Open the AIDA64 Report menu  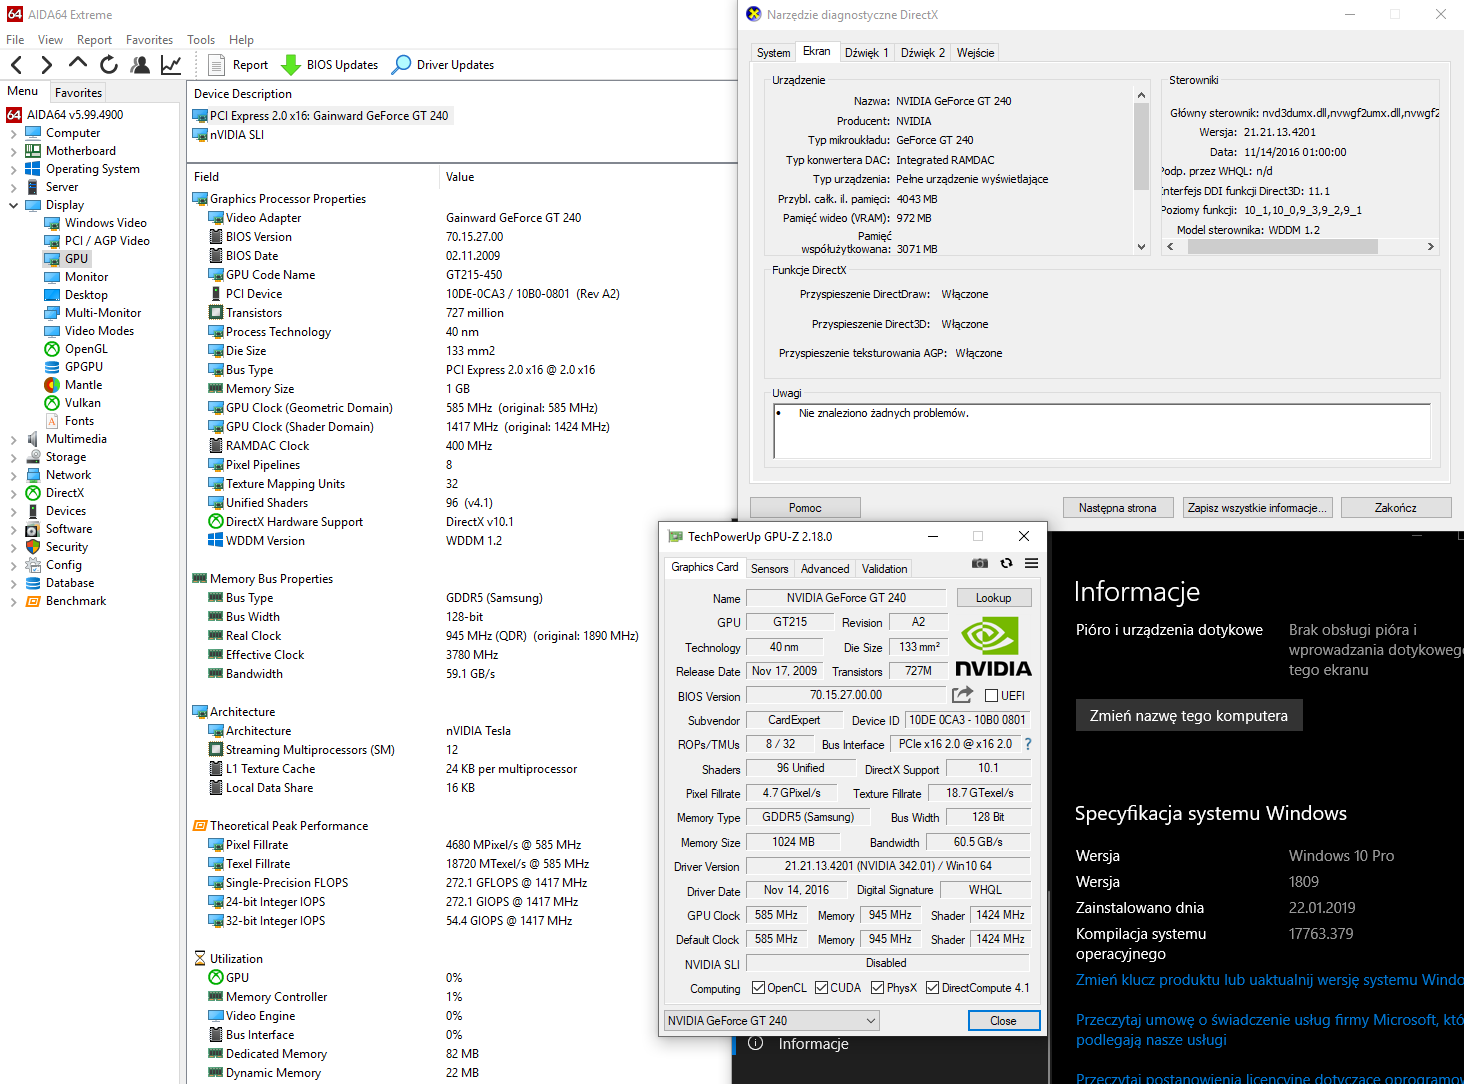click(94, 40)
